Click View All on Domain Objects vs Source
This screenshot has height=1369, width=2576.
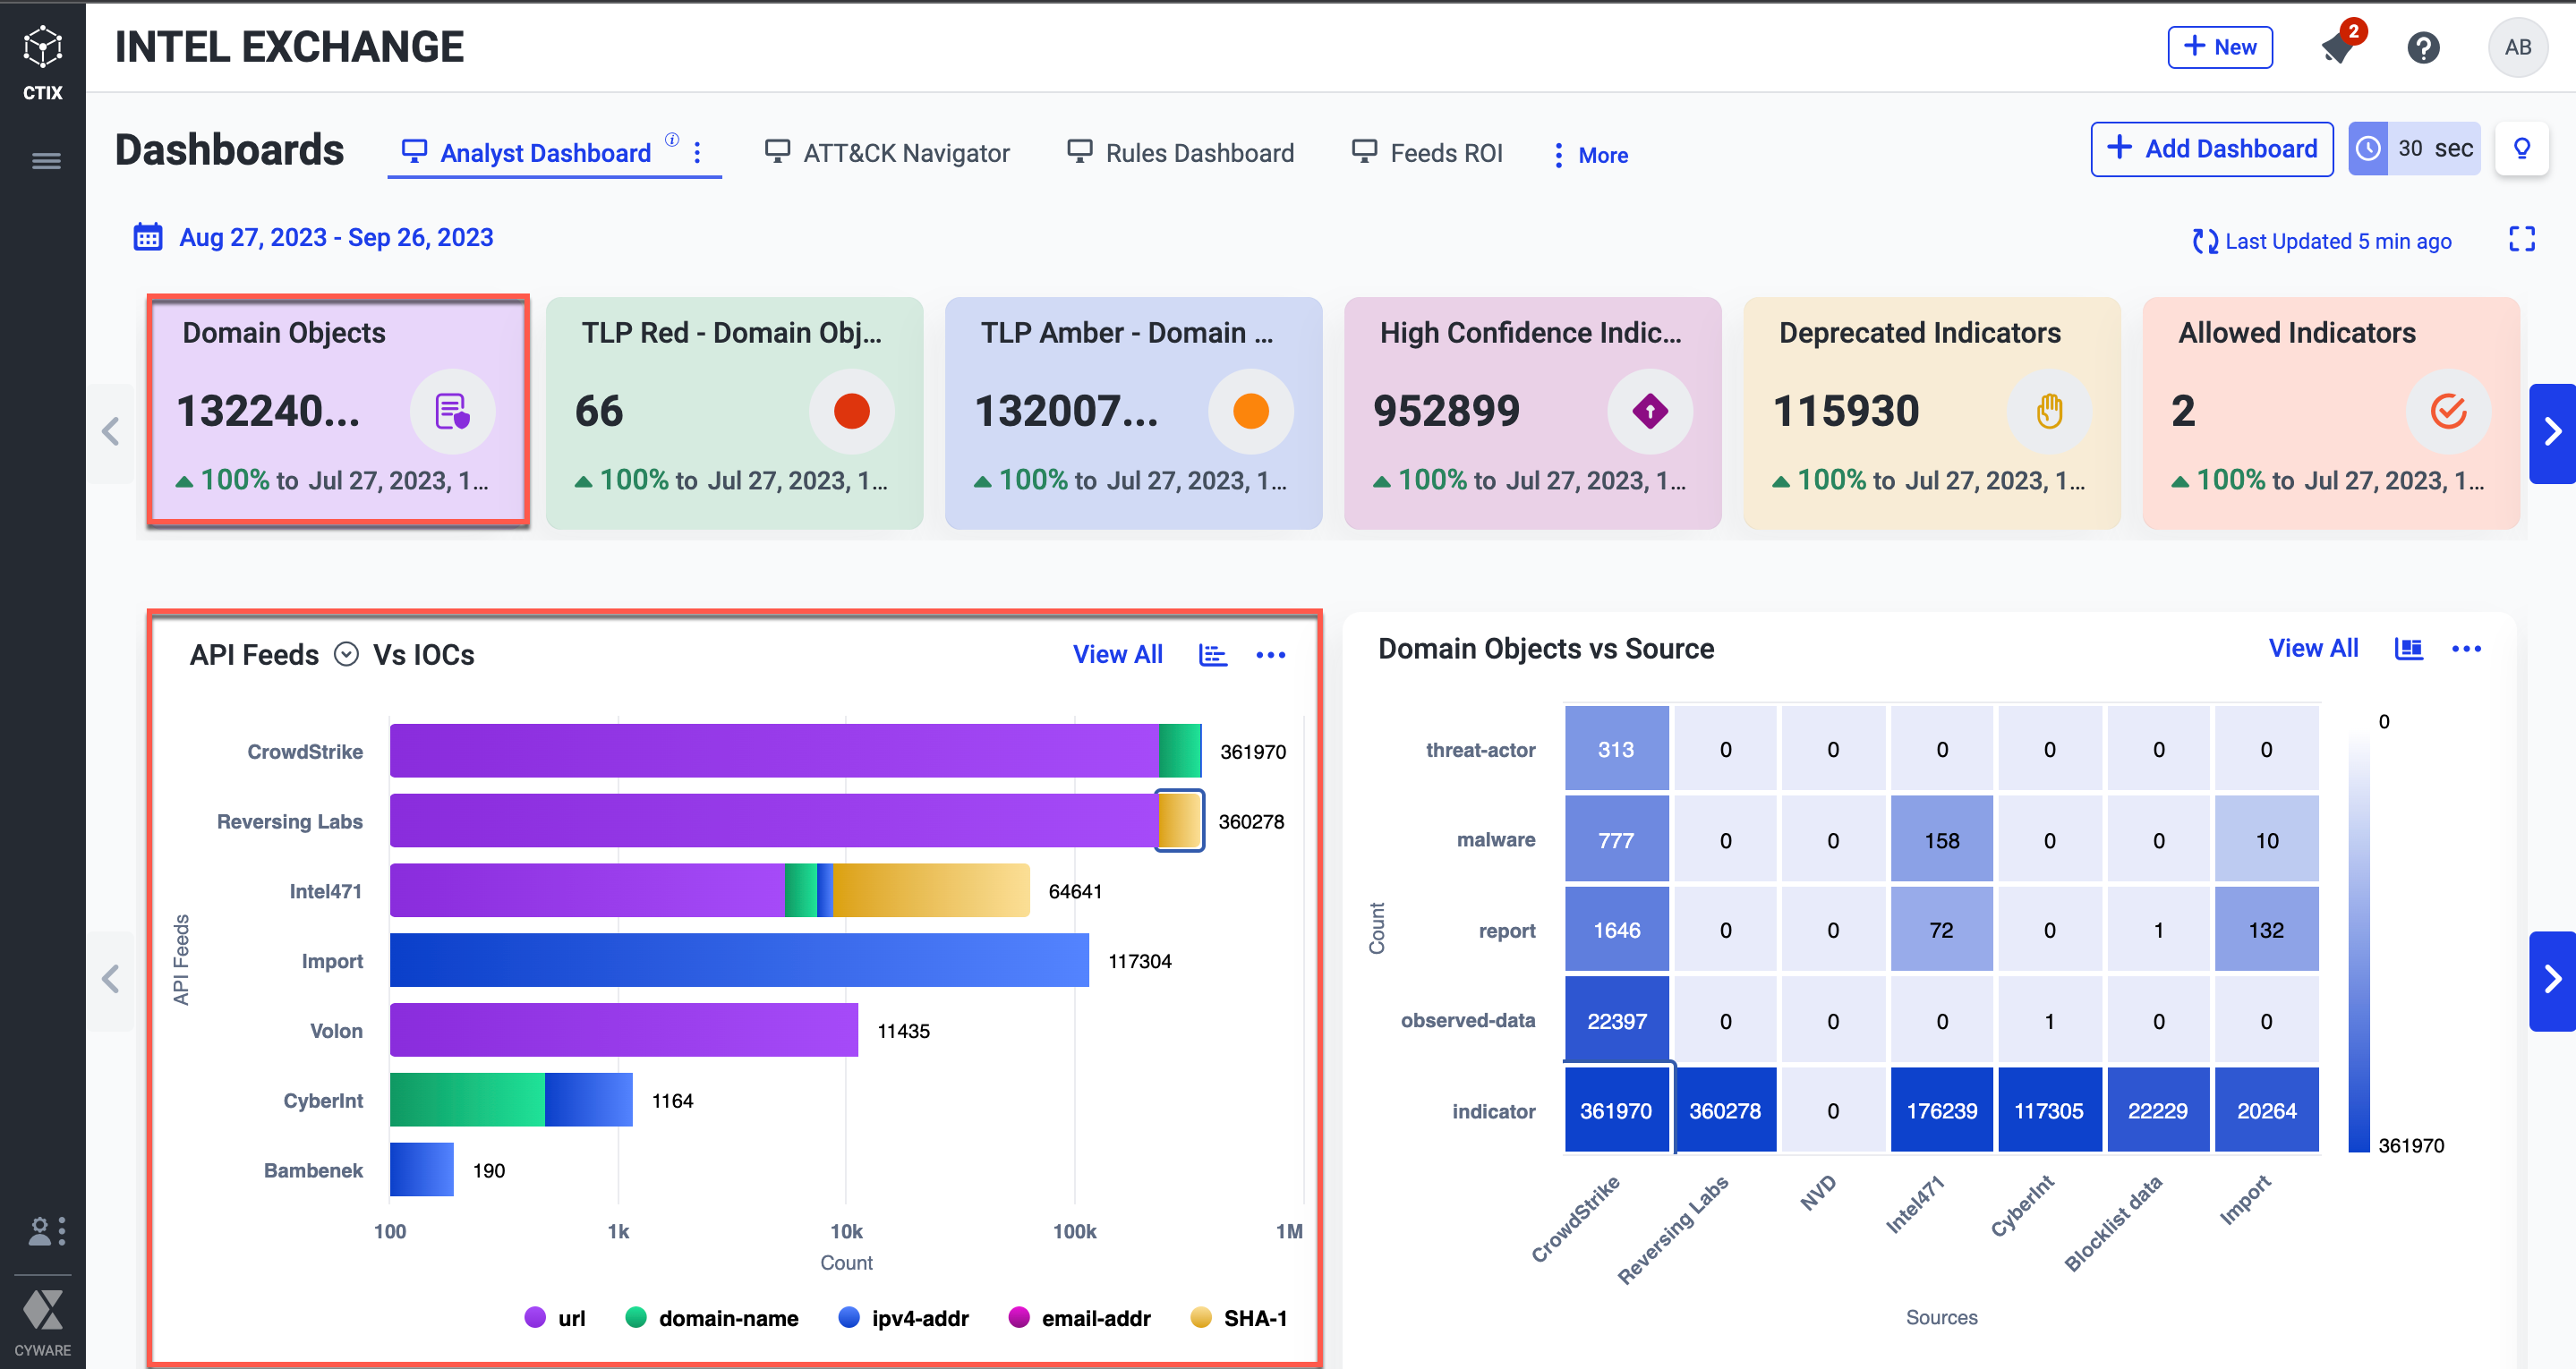pyautogui.click(x=2312, y=649)
